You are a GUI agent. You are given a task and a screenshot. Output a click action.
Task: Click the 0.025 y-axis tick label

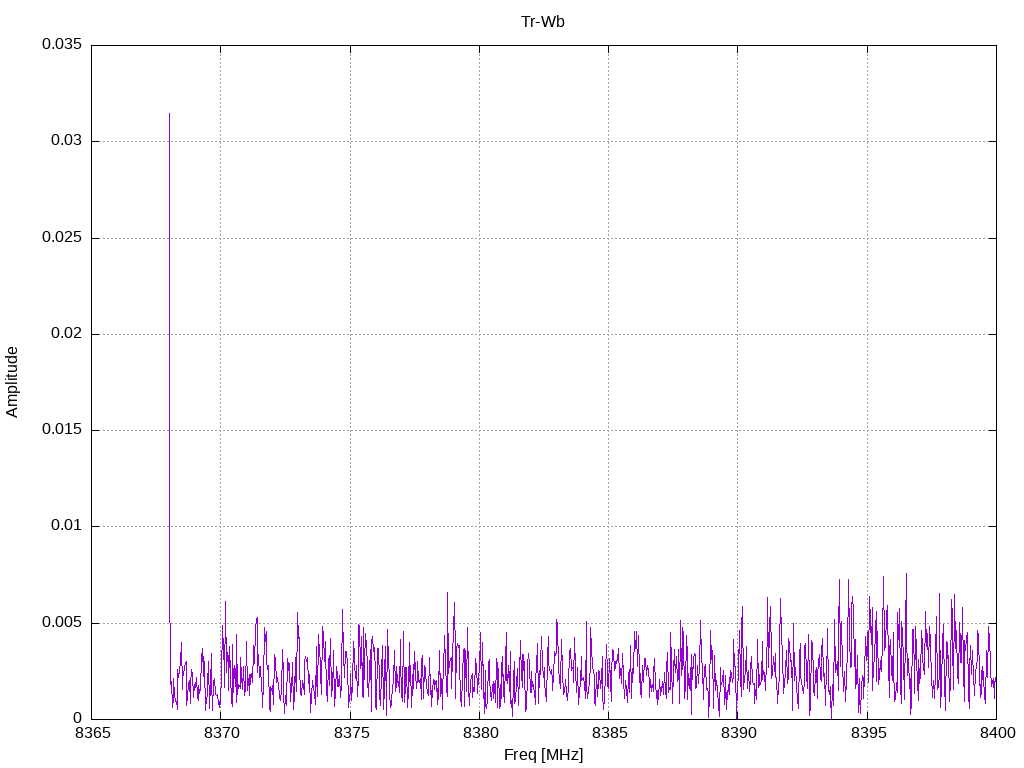[x=61, y=238]
